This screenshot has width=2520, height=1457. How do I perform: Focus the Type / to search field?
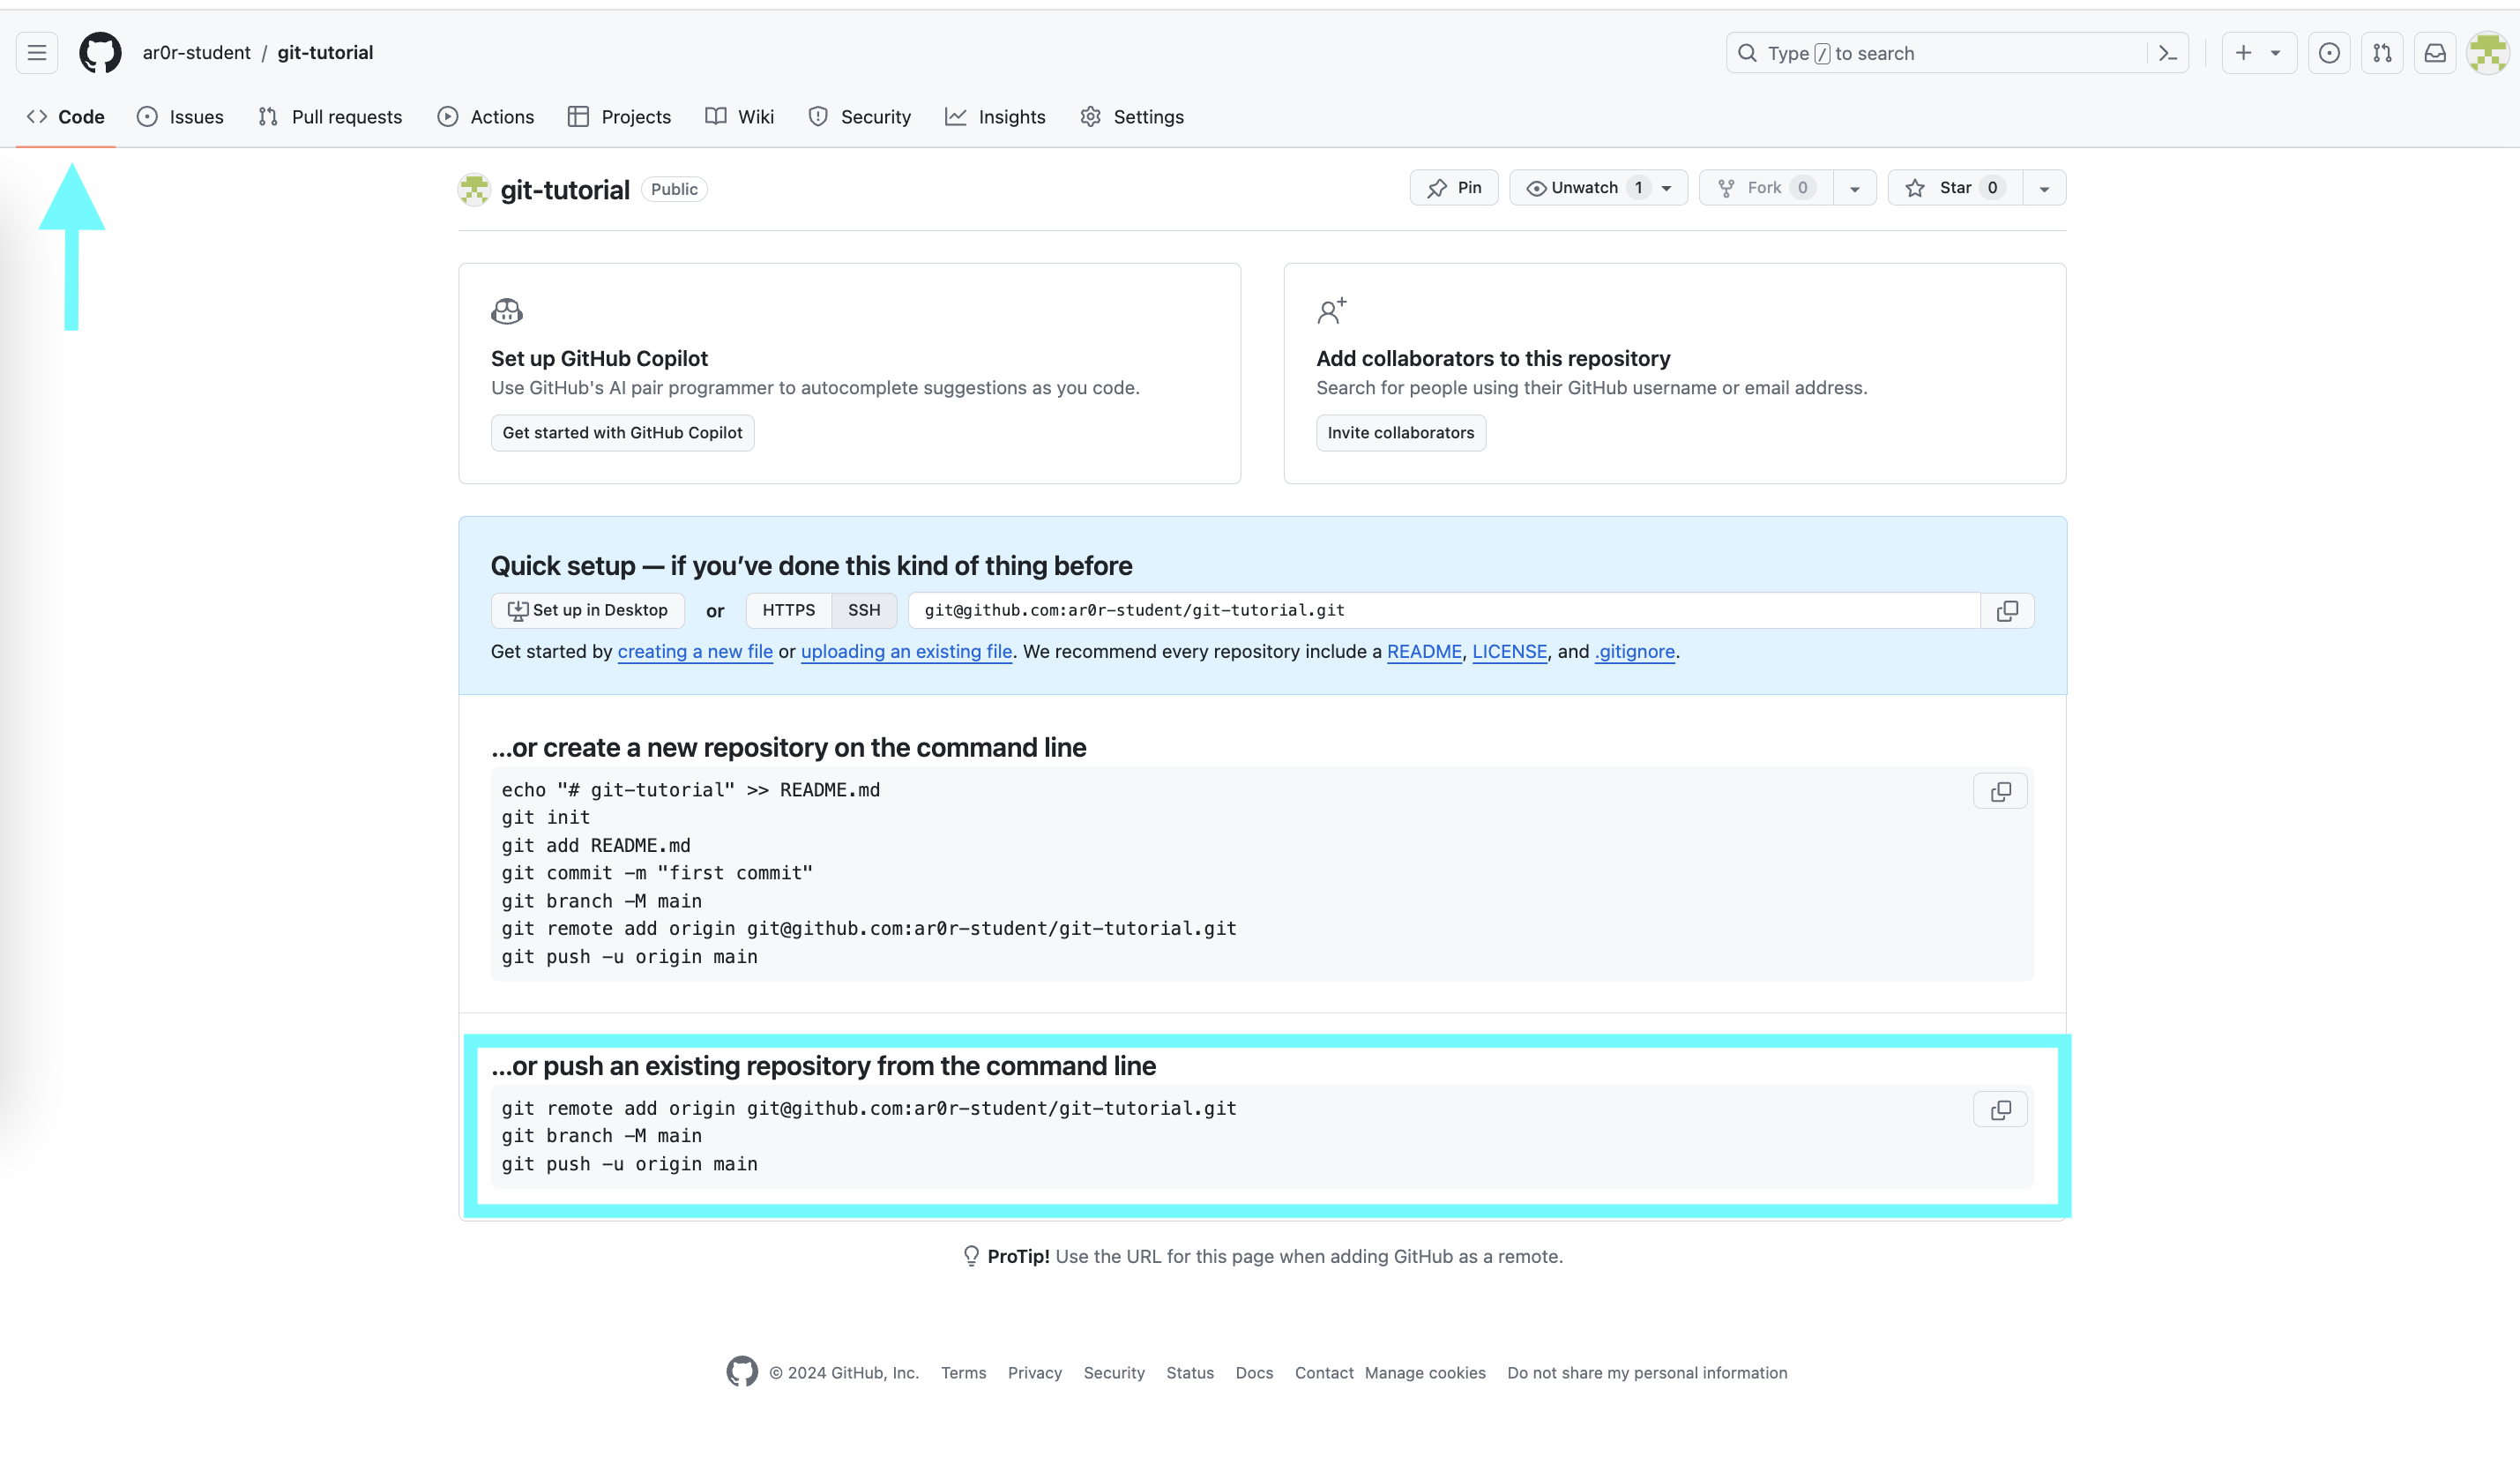click(1940, 53)
